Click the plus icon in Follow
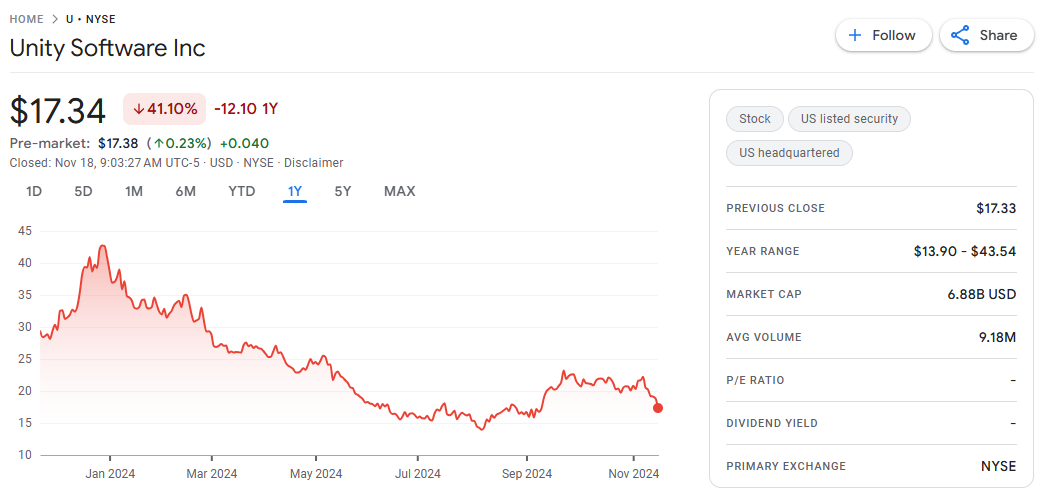This screenshot has height=497, width=1047. click(855, 35)
